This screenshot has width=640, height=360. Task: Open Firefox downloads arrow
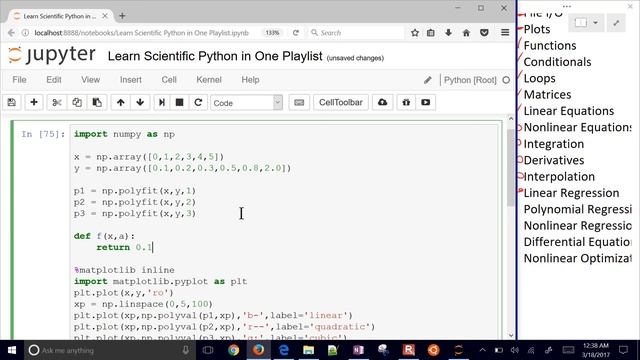point(448,33)
